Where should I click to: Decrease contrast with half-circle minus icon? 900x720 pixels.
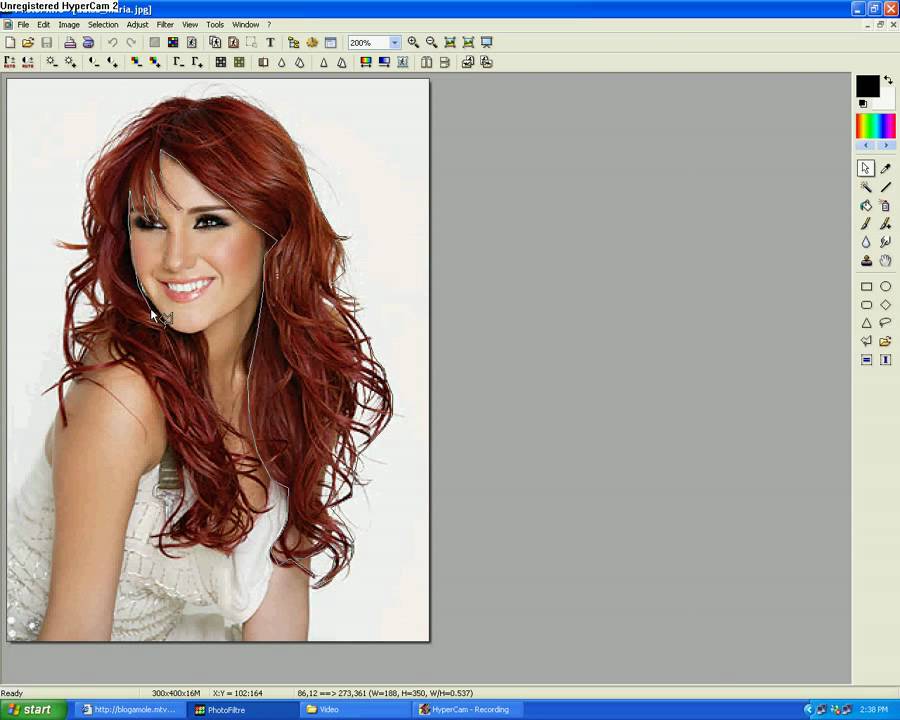point(94,62)
